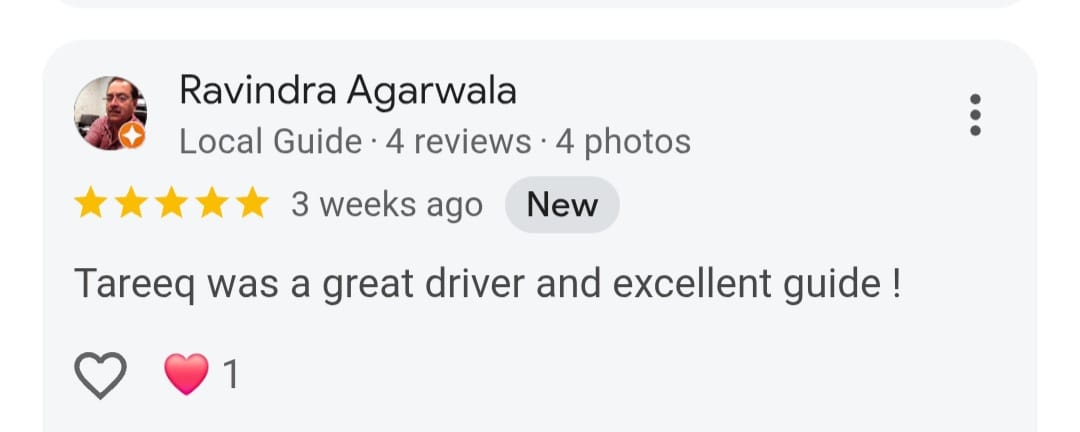
Task: Click the first gold star of rating
Action: coord(90,204)
